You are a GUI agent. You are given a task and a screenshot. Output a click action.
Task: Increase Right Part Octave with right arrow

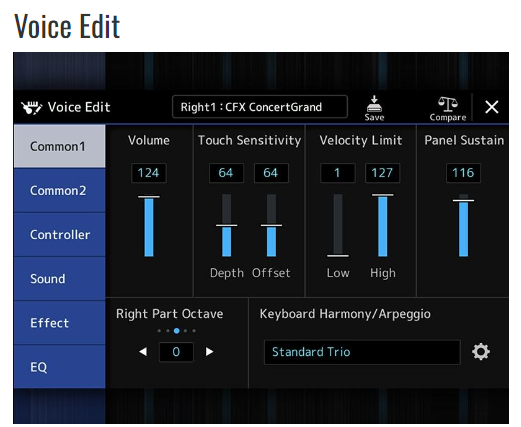(x=209, y=351)
